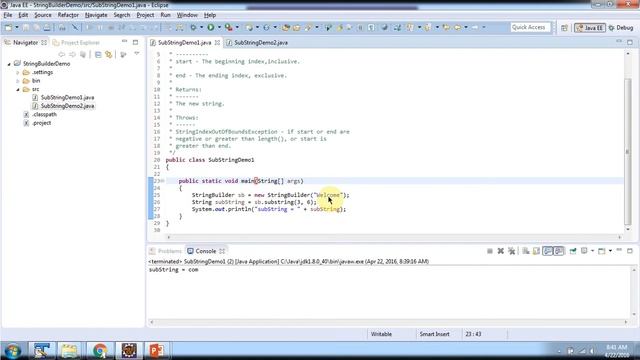Minimize the Navigator view panel
This screenshot has width=640, height=360.
(x=124, y=42)
